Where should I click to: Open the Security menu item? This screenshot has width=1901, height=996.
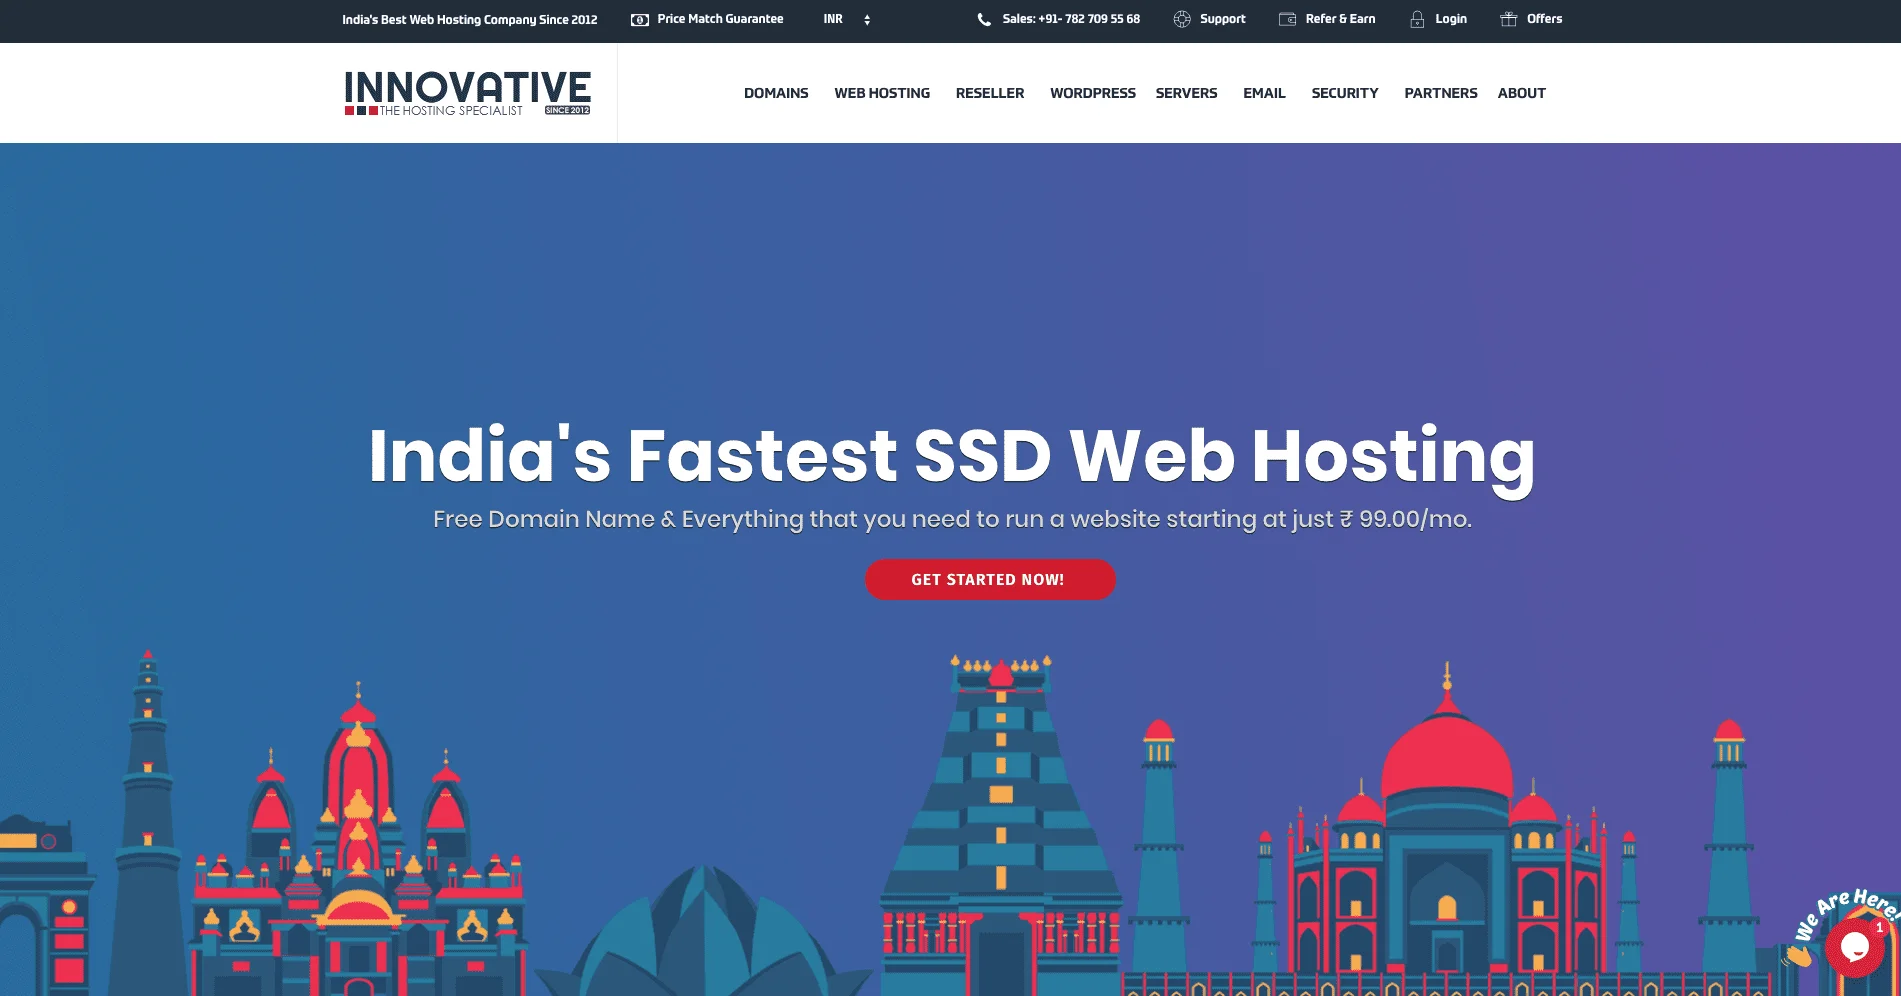[x=1344, y=93]
